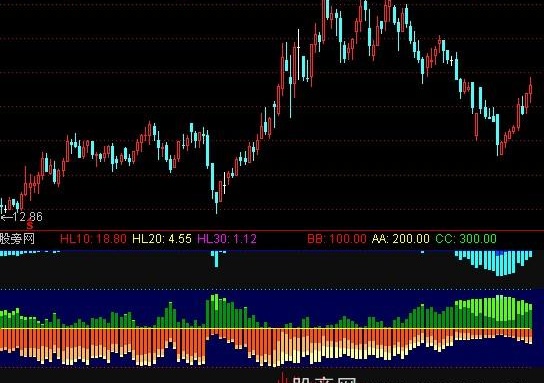Click the HL20: 4.55 indicator value
The height and width of the screenshot is (383, 544).
(162, 239)
